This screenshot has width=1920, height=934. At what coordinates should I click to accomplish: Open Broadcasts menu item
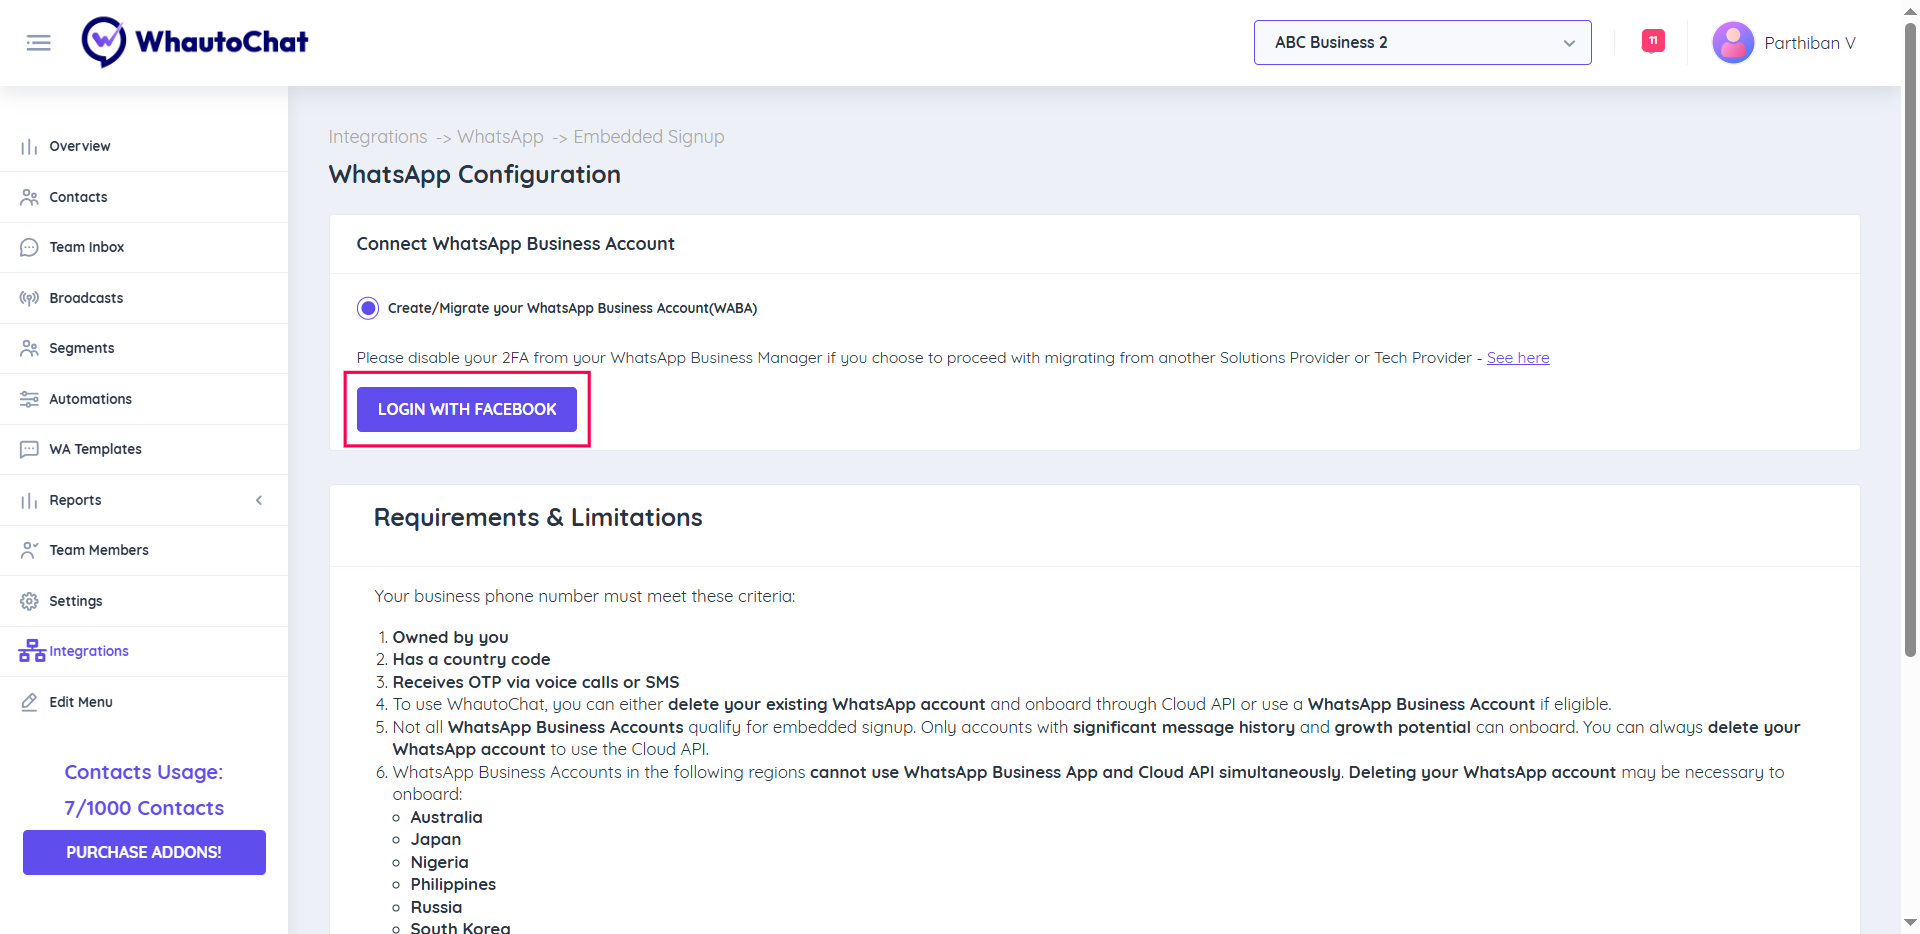click(x=86, y=298)
